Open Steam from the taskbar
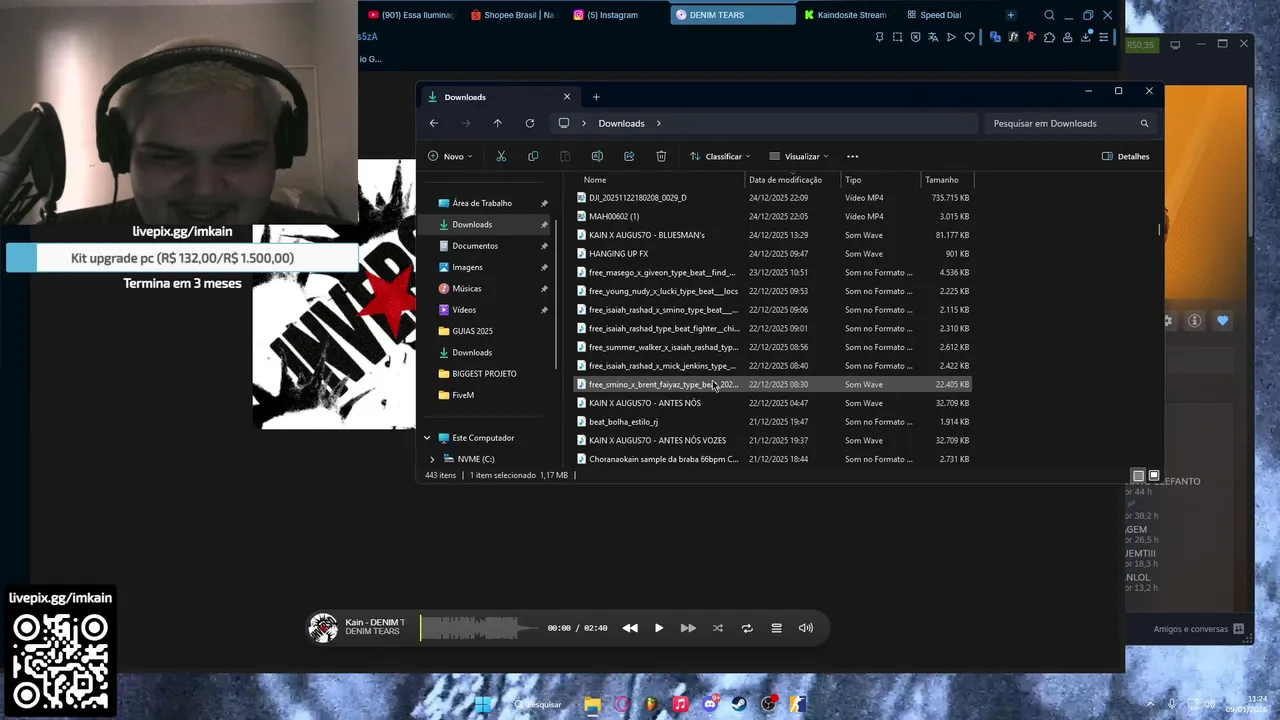Screen dimensions: 1280x720 tap(740, 704)
